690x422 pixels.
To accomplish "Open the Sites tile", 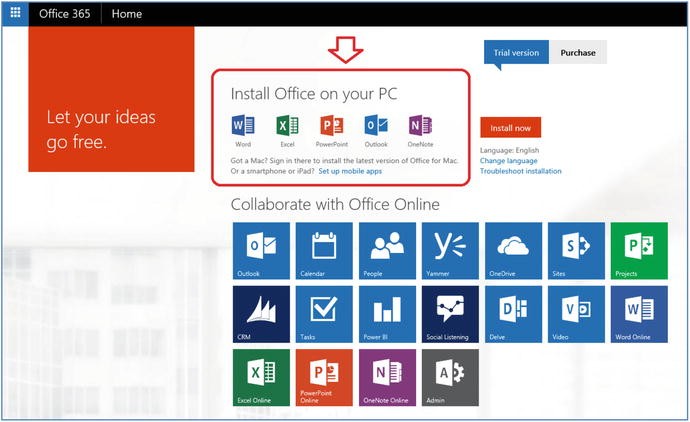I will 576,251.
